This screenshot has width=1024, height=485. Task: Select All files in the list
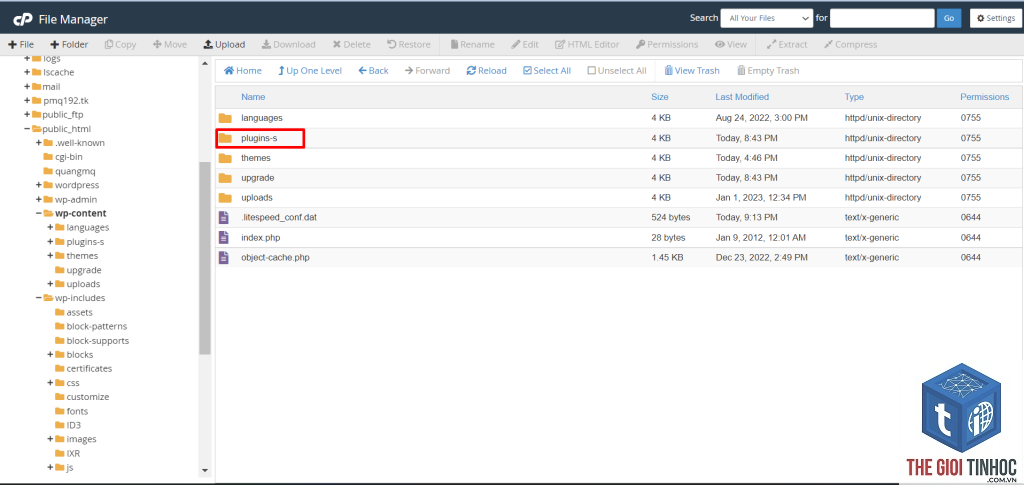[547, 70]
